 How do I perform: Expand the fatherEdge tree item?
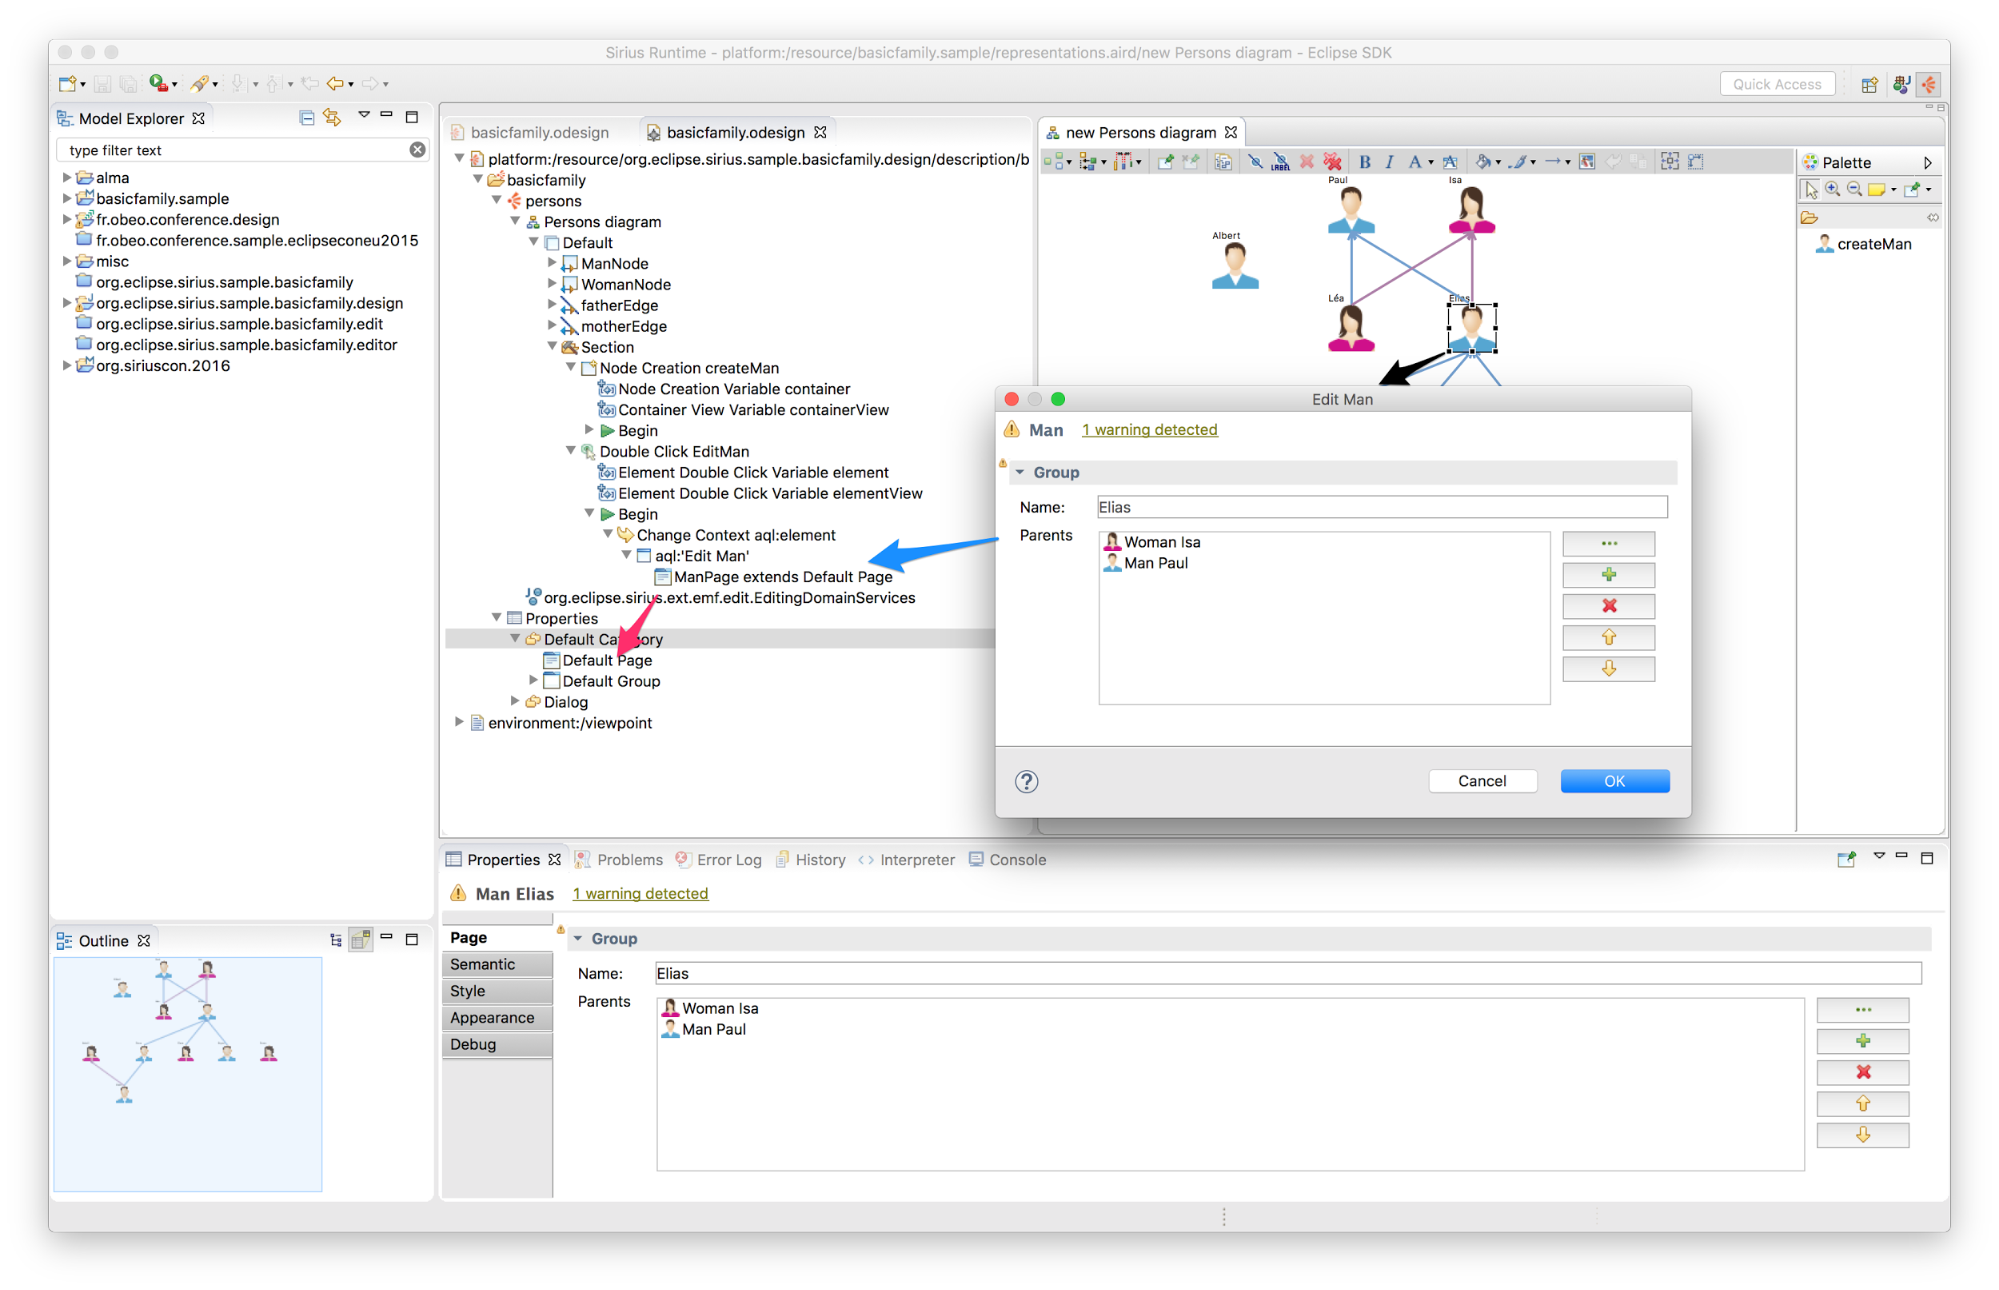click(552, 305)
